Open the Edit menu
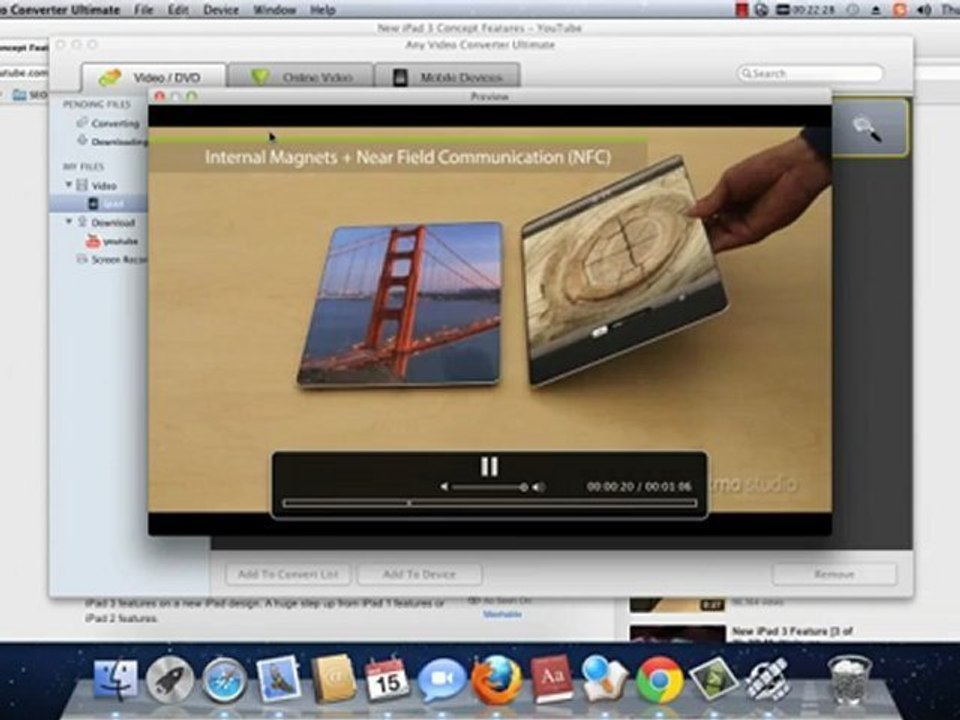The height and width of the screenshot is (720, 960). coord(178,10)
